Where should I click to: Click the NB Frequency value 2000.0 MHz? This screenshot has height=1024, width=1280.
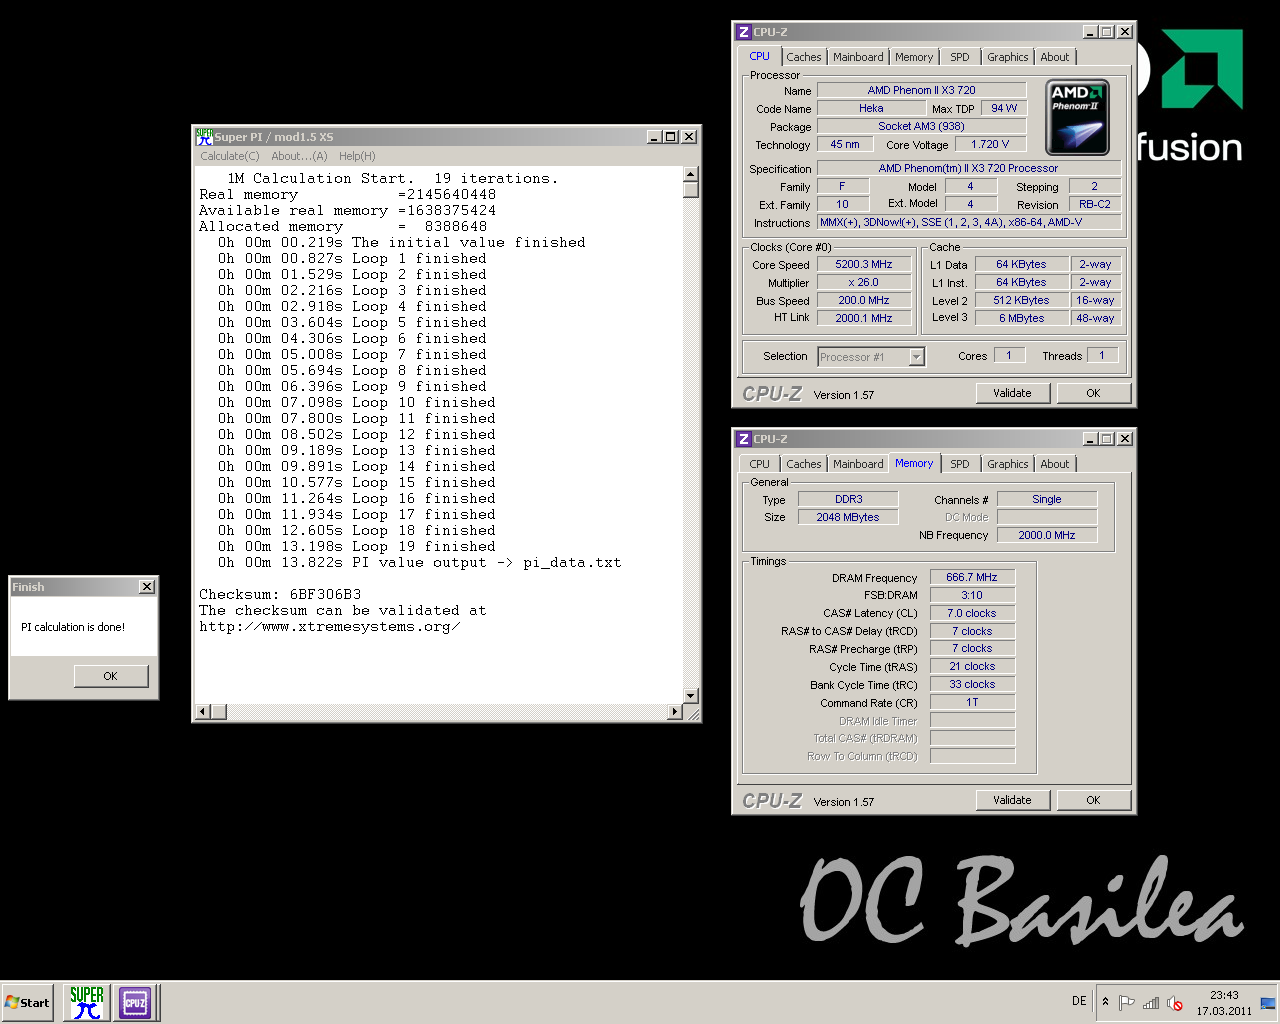[x=1047, y=536]
